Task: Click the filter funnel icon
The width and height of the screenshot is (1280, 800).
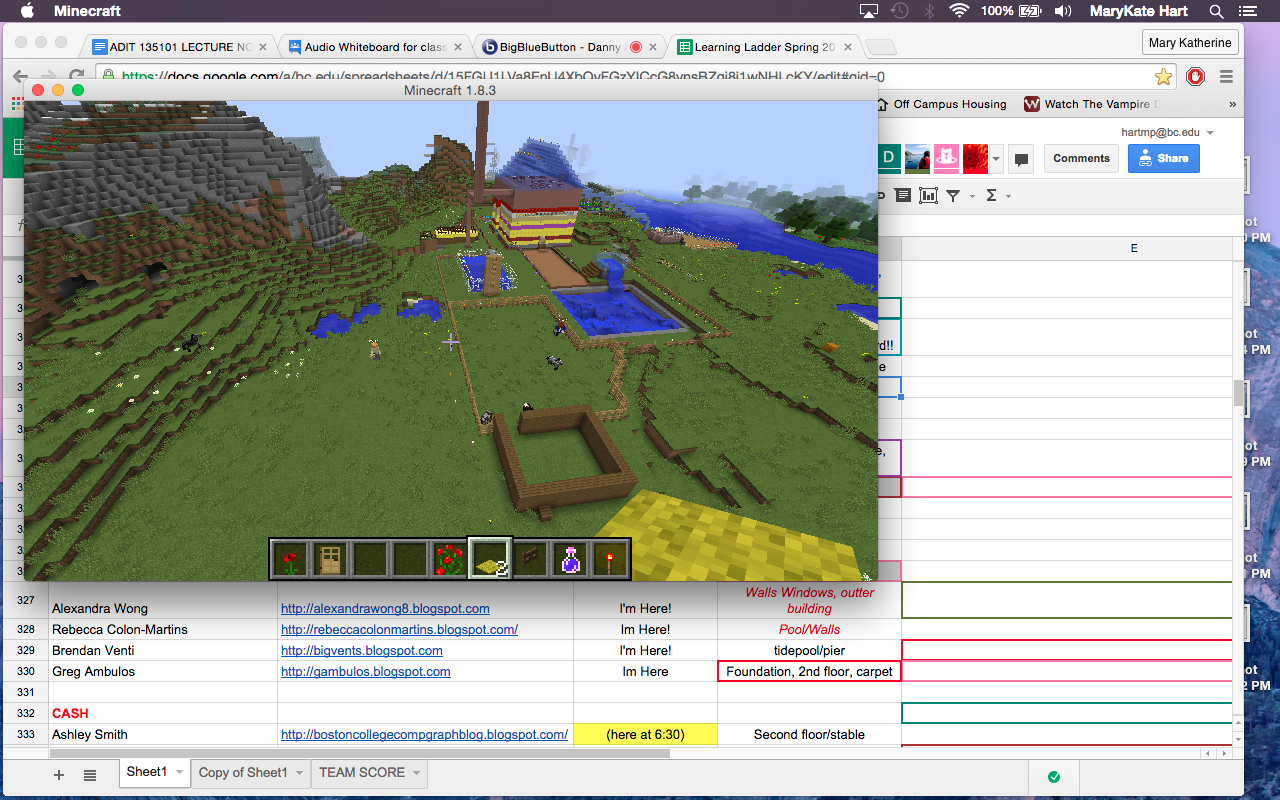Action: pos(953,196)
